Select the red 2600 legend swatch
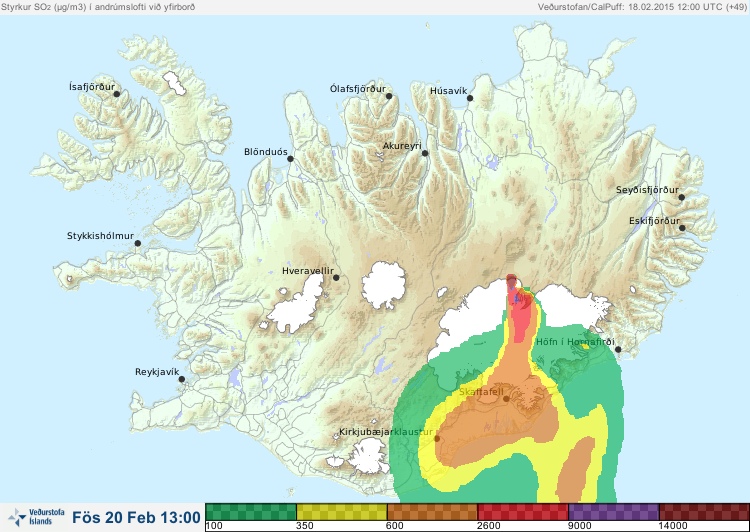This screenshot has width=750, height=532. pyautogui.click(x=523, y=512)
